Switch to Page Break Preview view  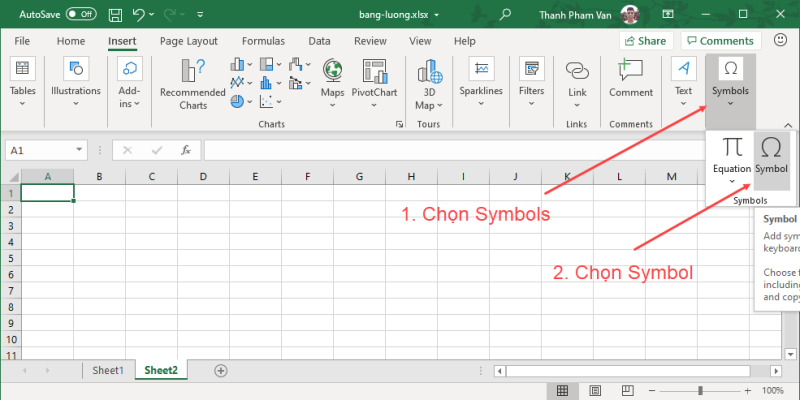(x=626, y=390)
